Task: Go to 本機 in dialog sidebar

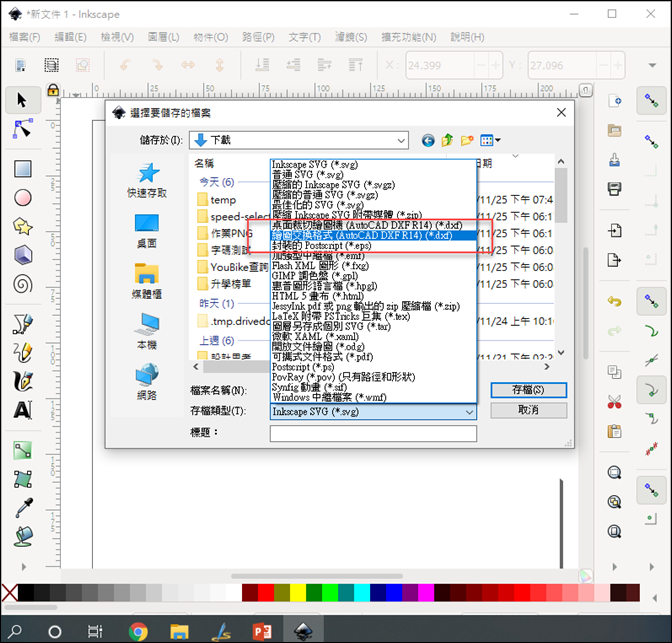Action: pyautogui.click(x=147, y=332)
